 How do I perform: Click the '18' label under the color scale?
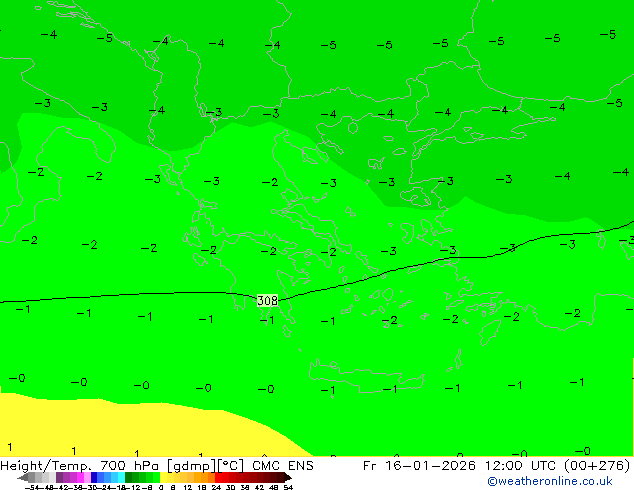(x=202, y=487)
